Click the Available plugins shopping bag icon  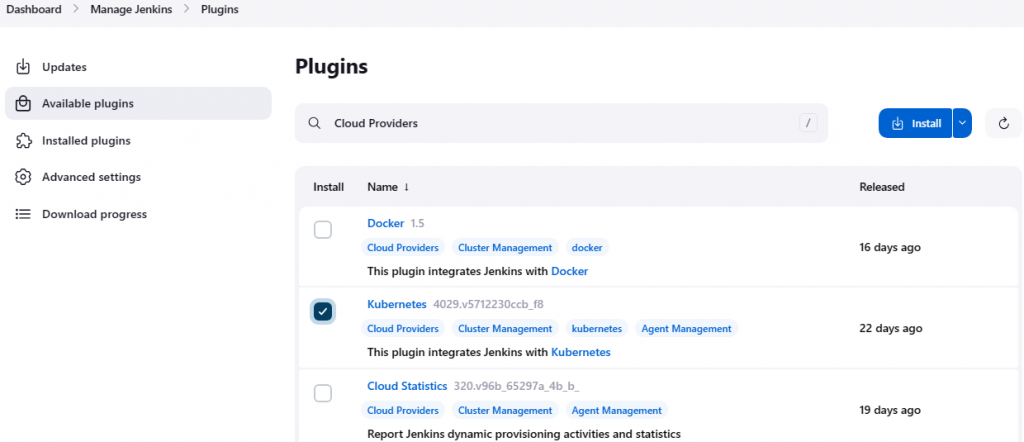coord(23,104)
